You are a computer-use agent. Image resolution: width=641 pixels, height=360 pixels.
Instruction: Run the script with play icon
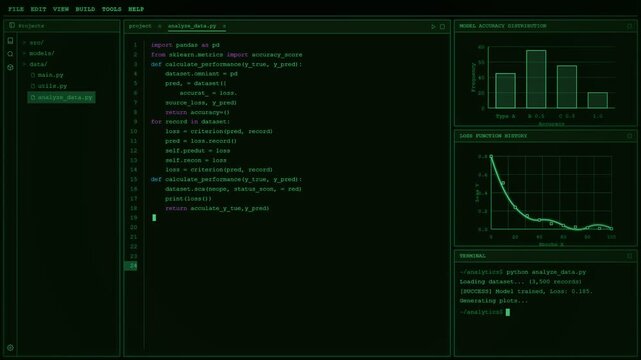(x=433, y=27)
